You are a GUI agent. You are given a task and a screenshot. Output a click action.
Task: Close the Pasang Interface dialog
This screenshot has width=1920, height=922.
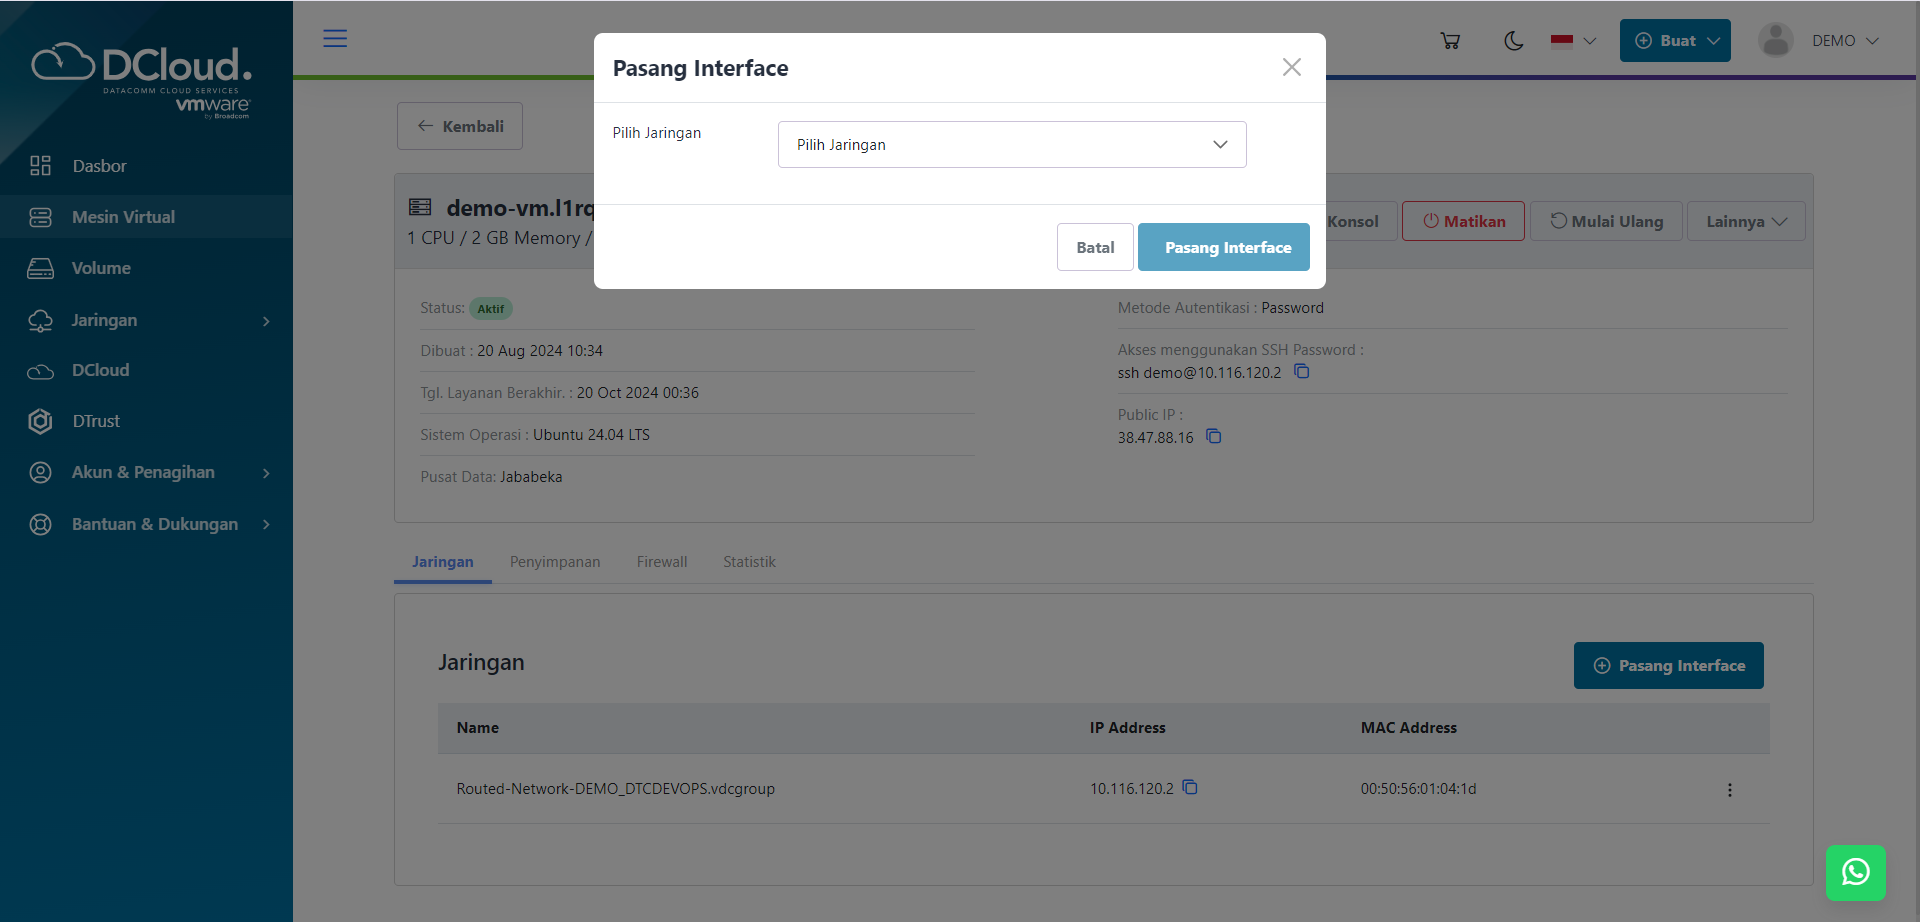coord(1291,67)
